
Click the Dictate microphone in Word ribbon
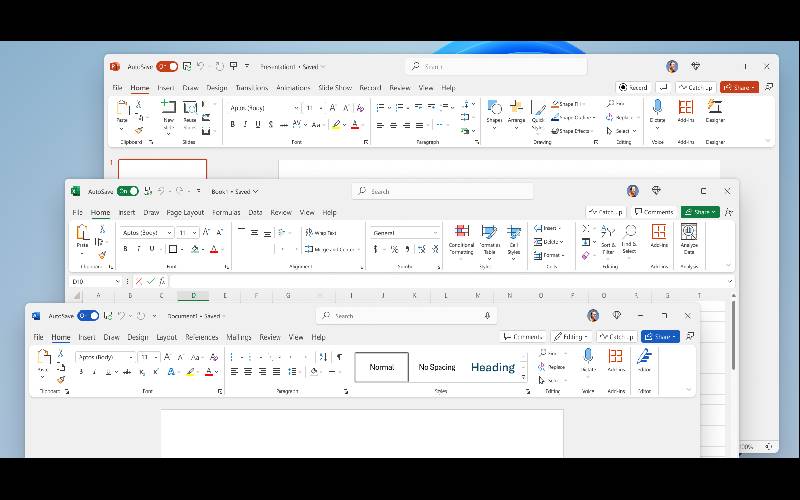click(x=588, y=358)
